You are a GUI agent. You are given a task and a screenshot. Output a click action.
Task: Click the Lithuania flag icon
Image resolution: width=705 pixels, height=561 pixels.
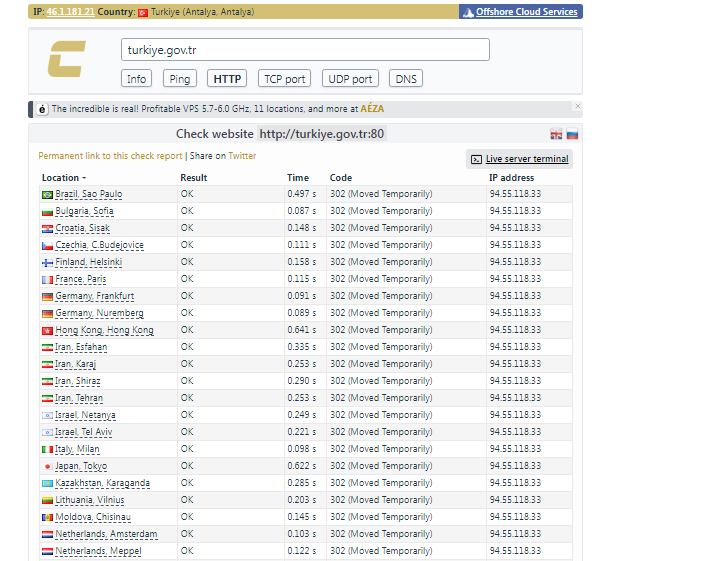(x=47, y=501)
